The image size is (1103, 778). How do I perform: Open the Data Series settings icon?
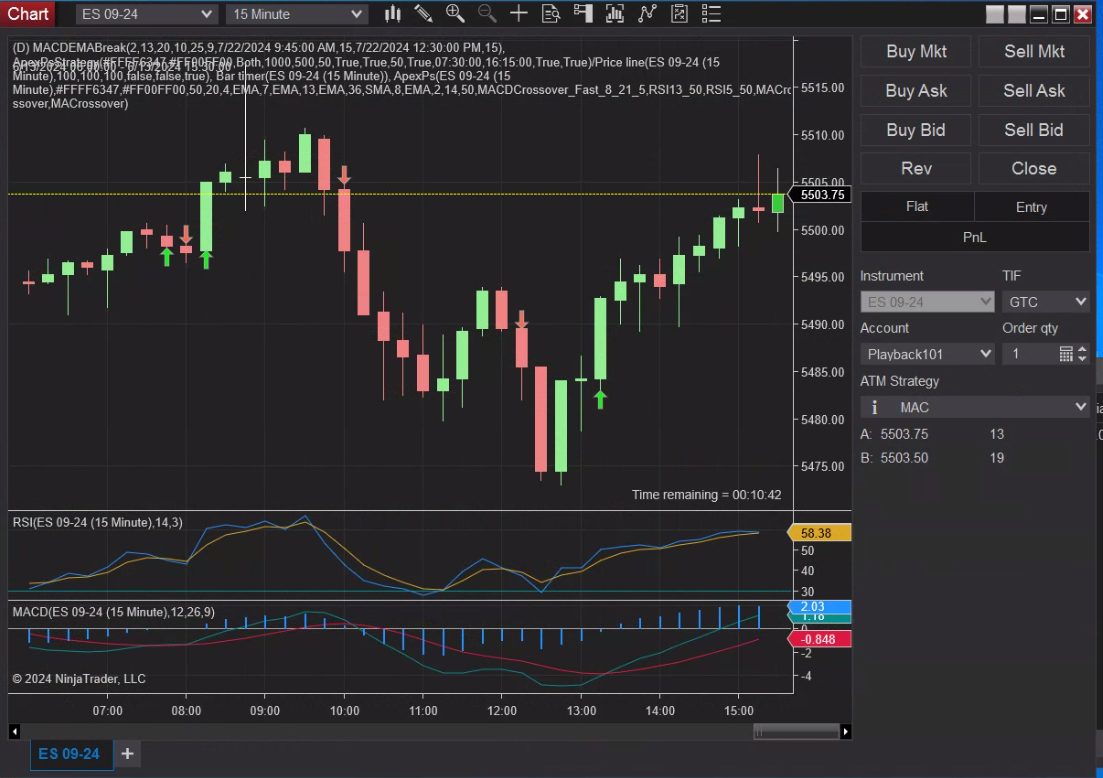coord(550,13)
